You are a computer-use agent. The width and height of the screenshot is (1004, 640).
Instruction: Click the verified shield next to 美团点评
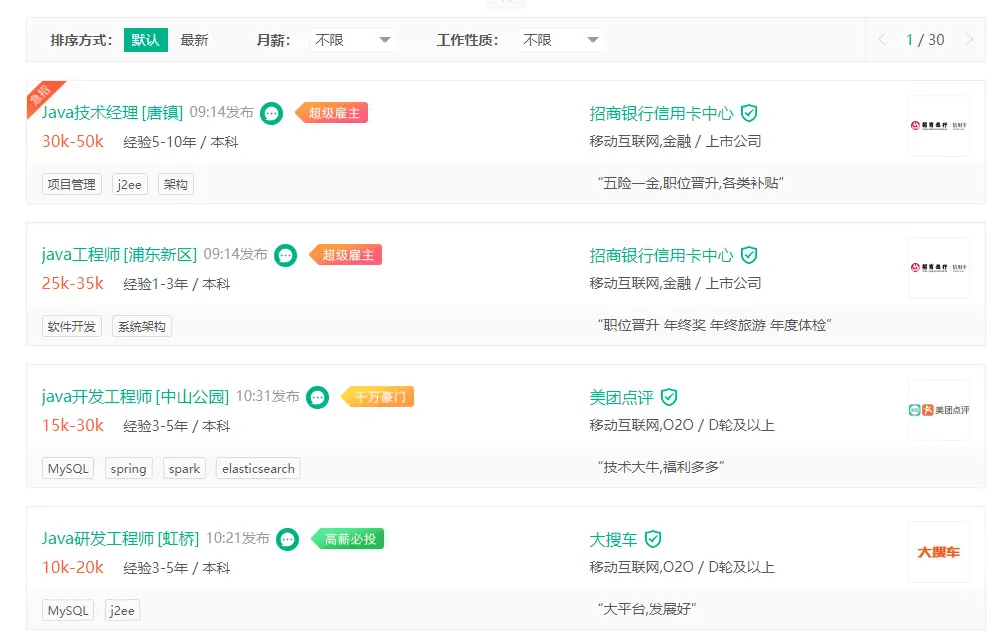tap(669, 397)
